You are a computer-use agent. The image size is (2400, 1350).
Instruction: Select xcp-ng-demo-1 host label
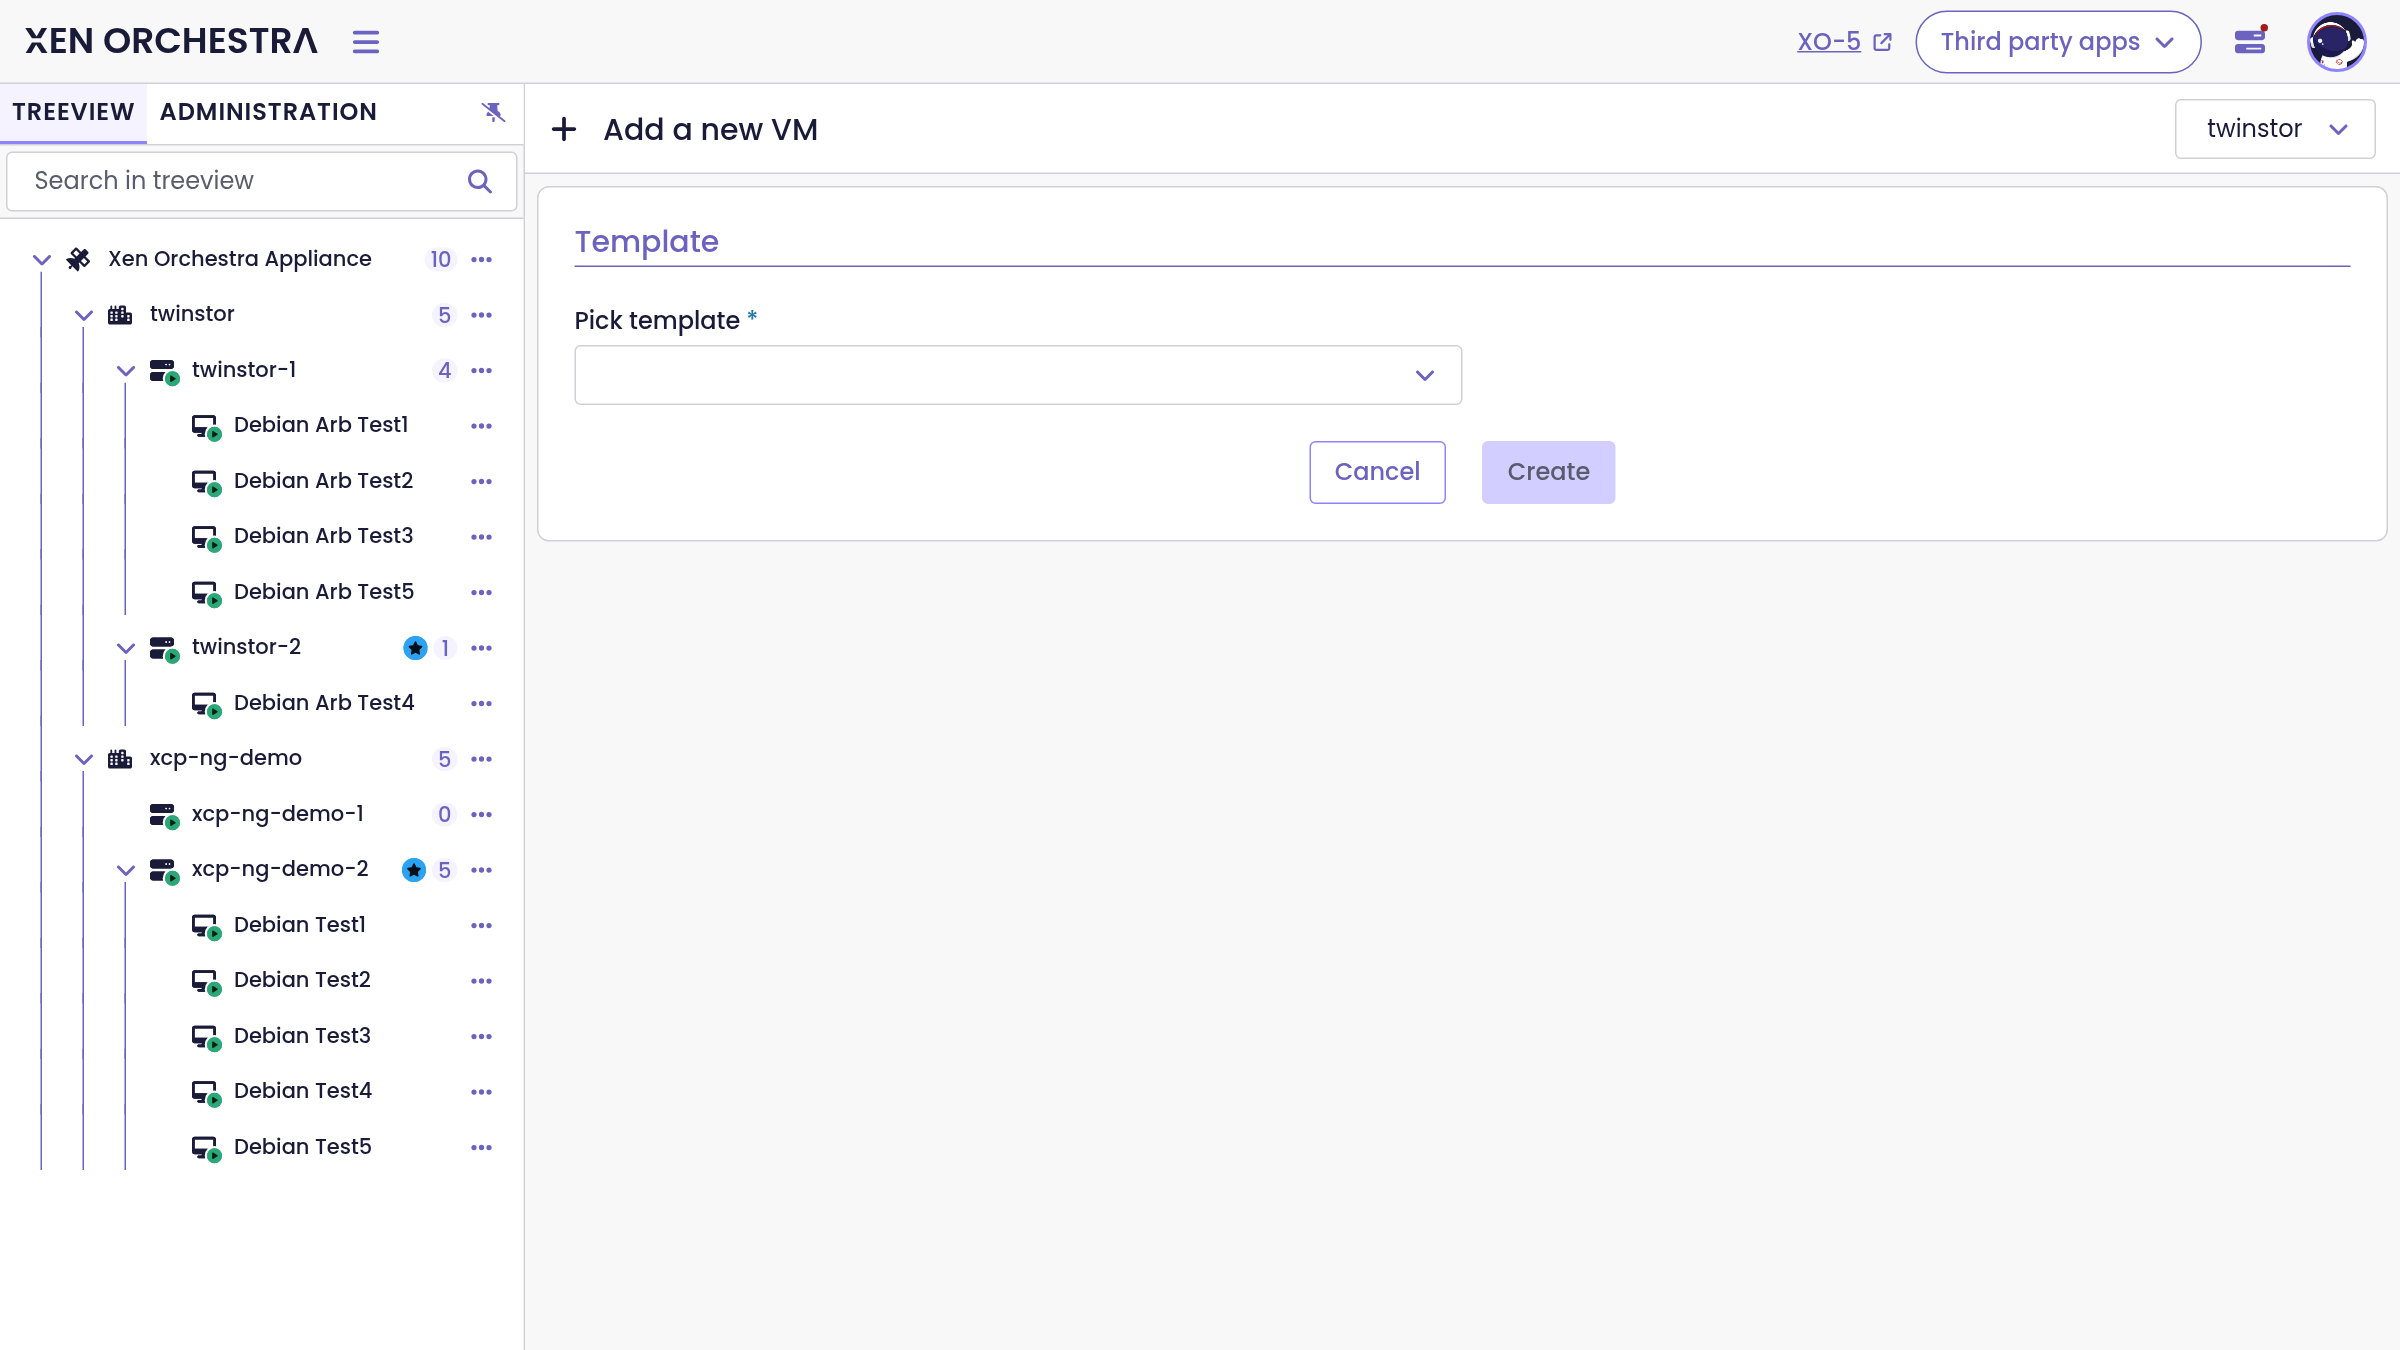(277, 814)
